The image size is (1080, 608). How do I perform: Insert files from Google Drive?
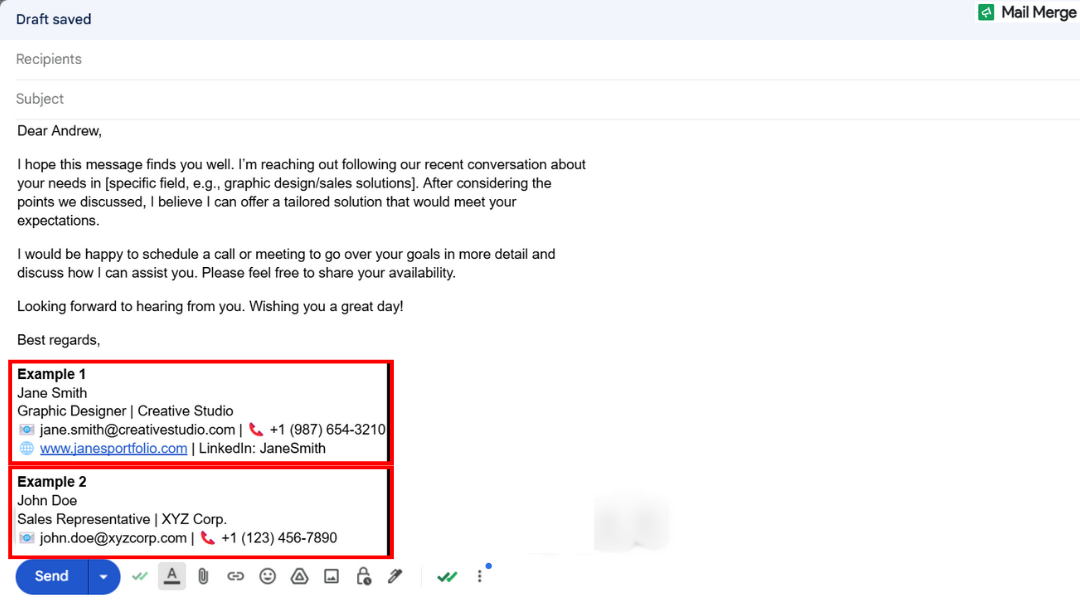coord(300,576)
